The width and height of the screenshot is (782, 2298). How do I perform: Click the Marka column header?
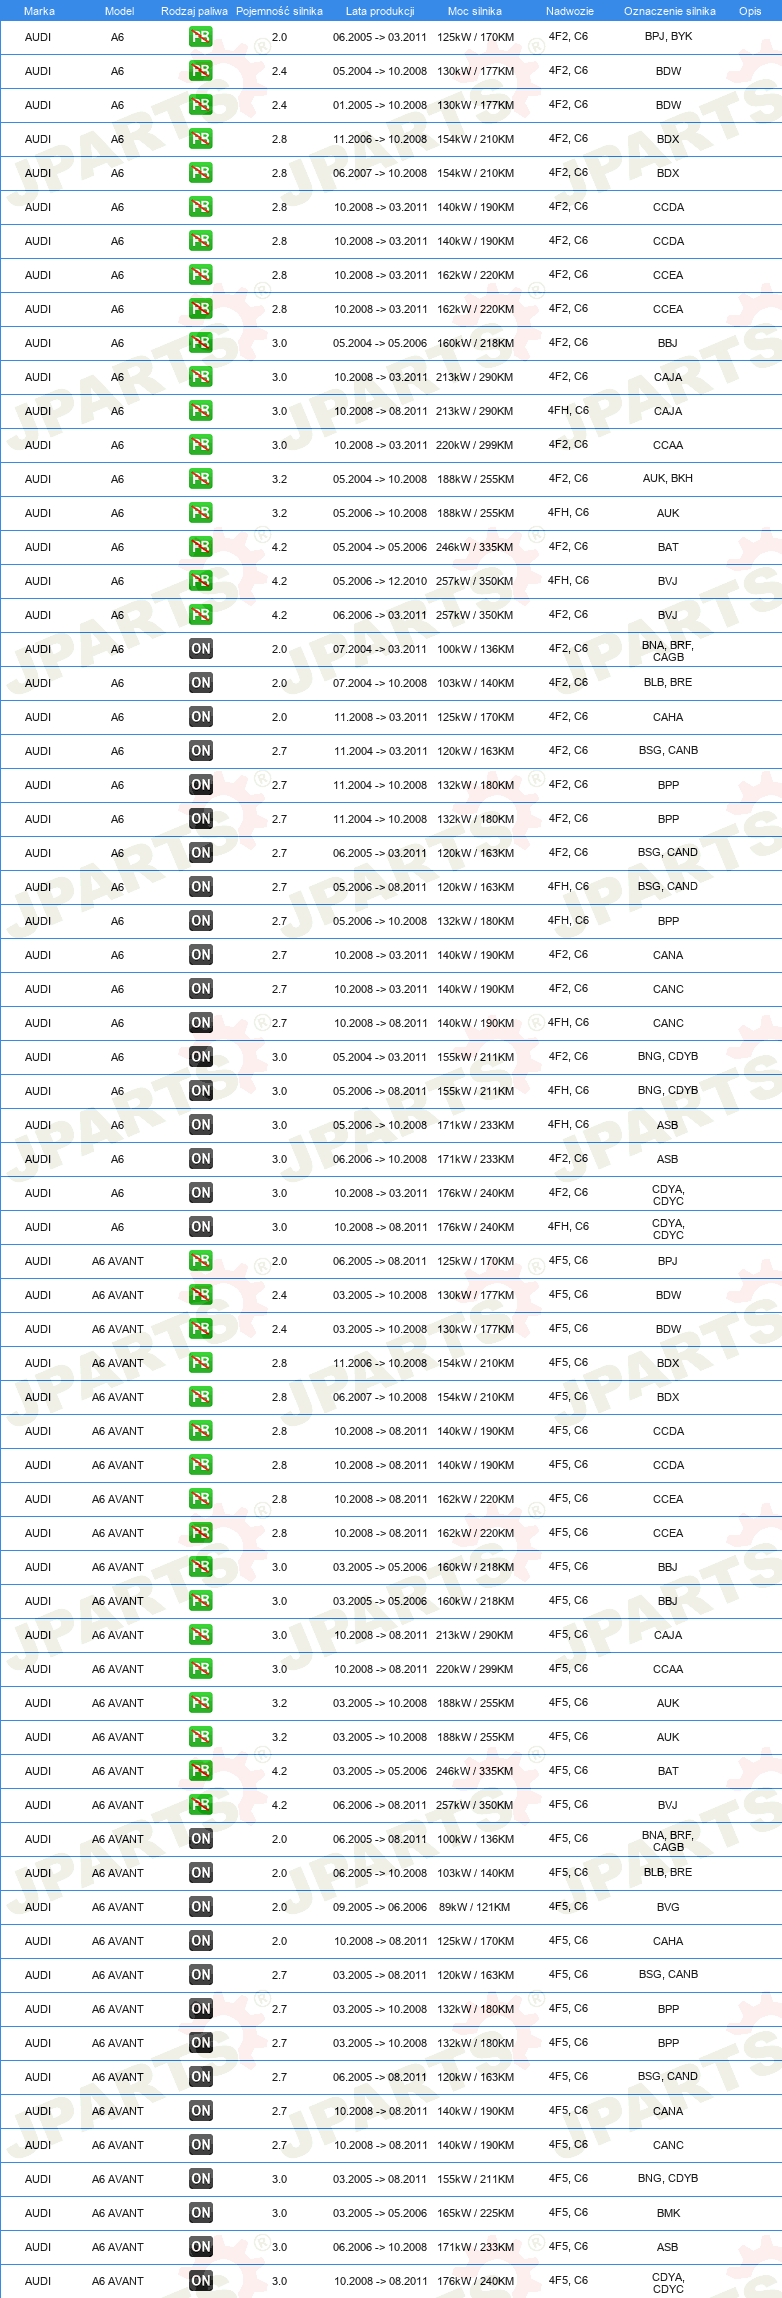[x=39, y=11]
